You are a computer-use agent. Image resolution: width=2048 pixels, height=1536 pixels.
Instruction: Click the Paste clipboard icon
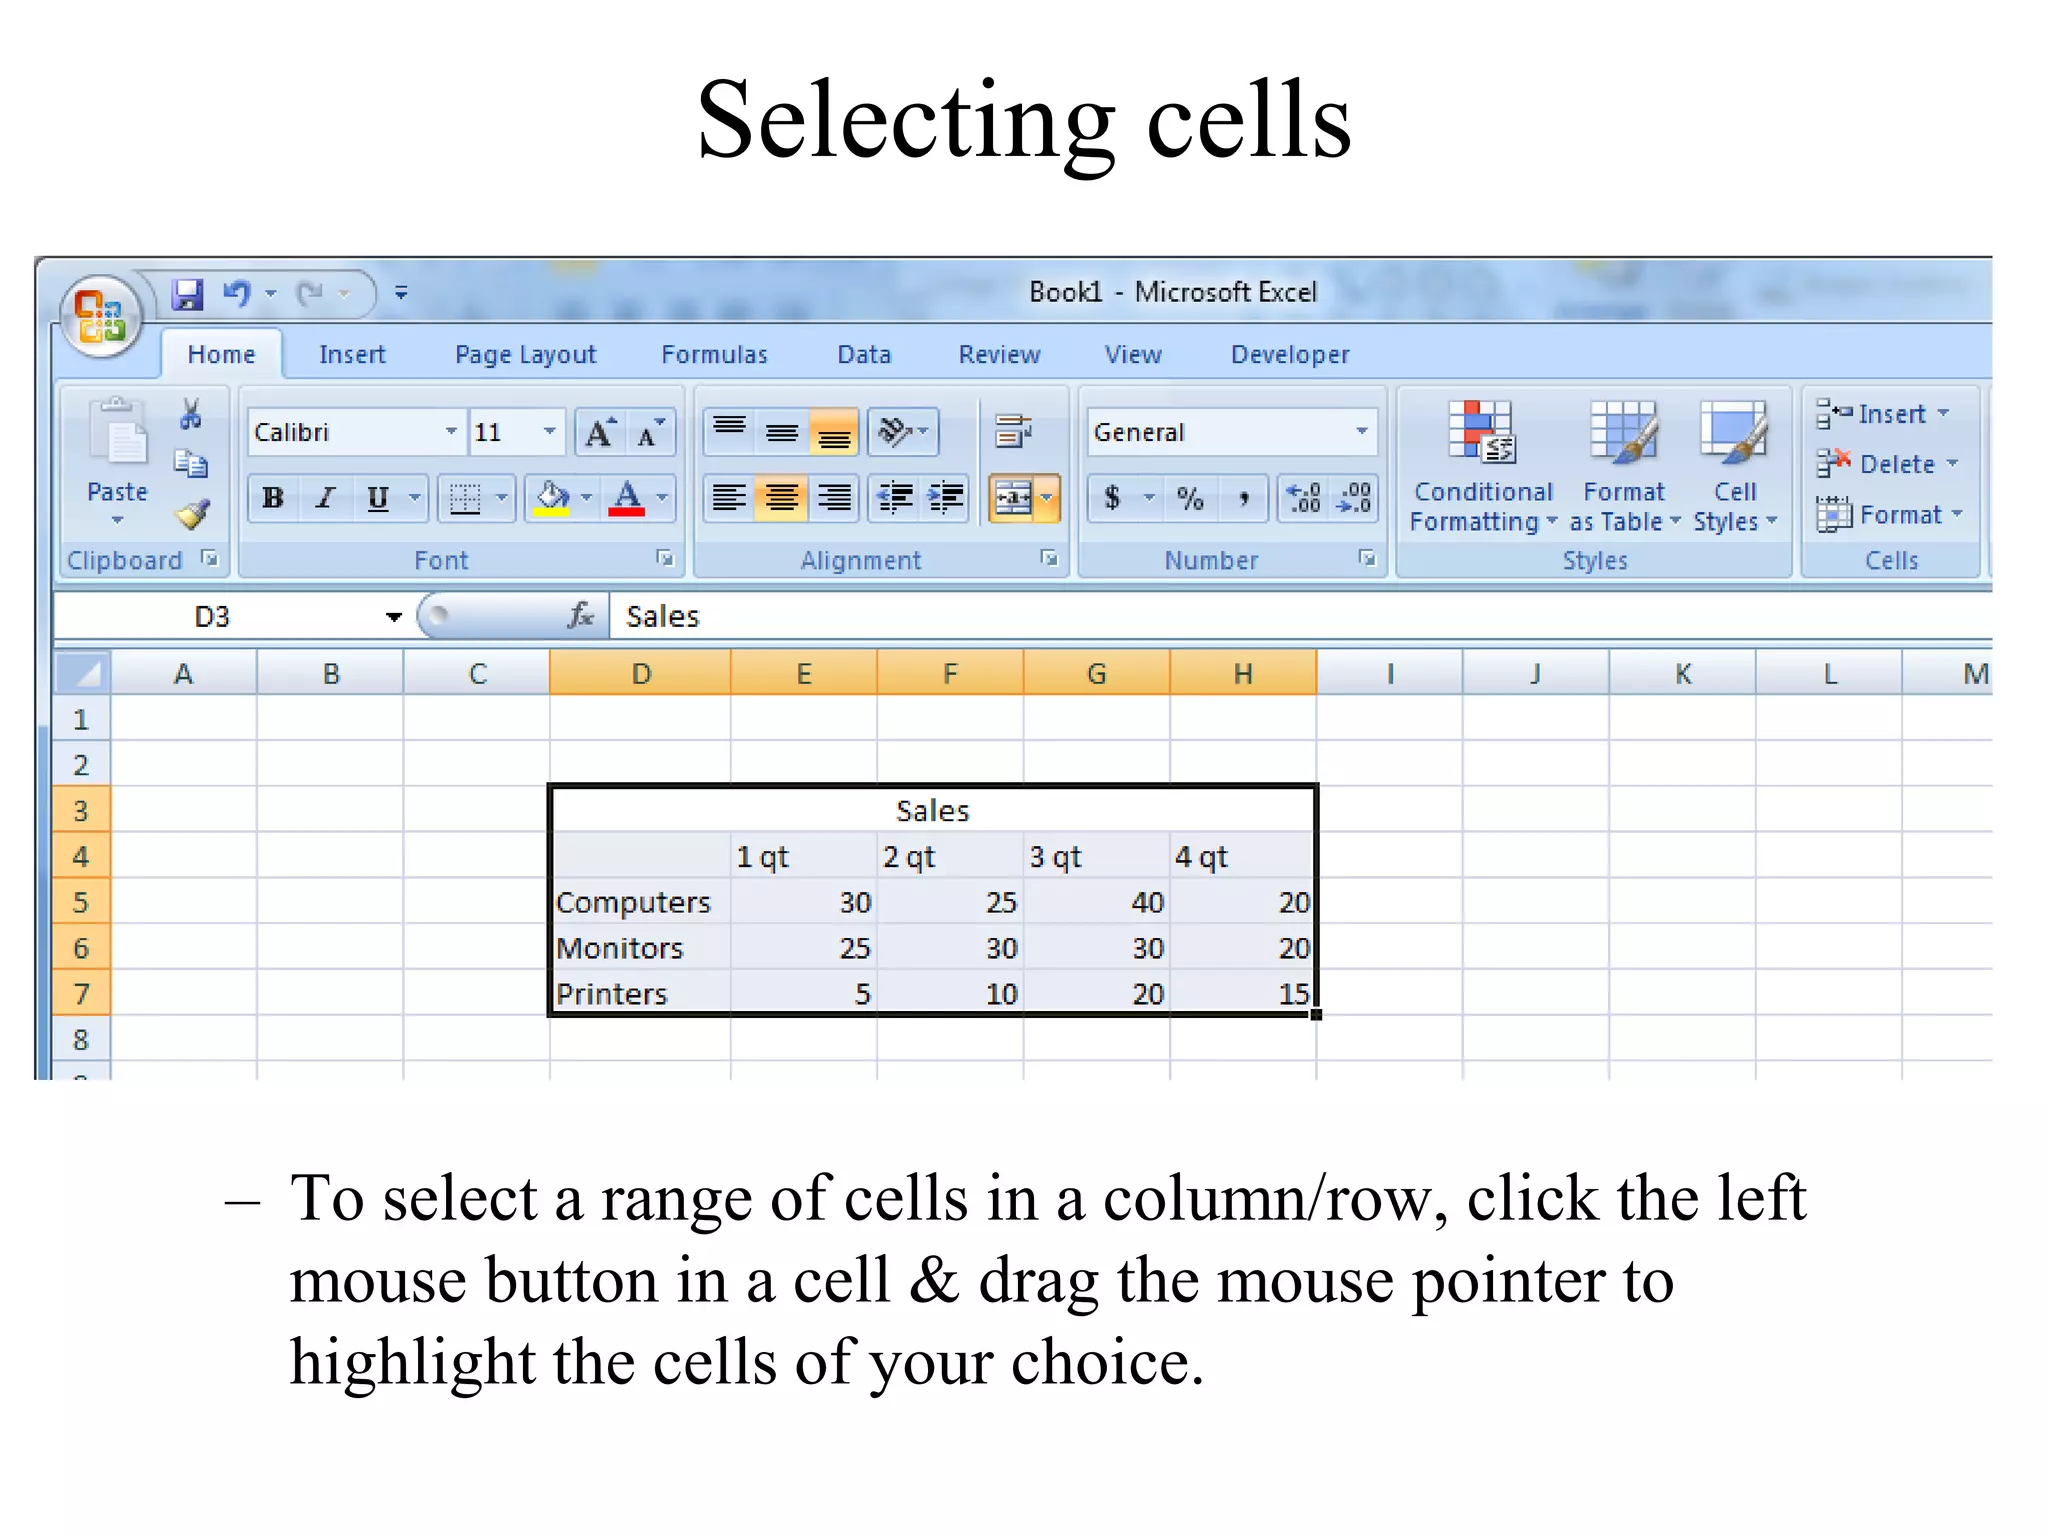(x=118, y=432)
